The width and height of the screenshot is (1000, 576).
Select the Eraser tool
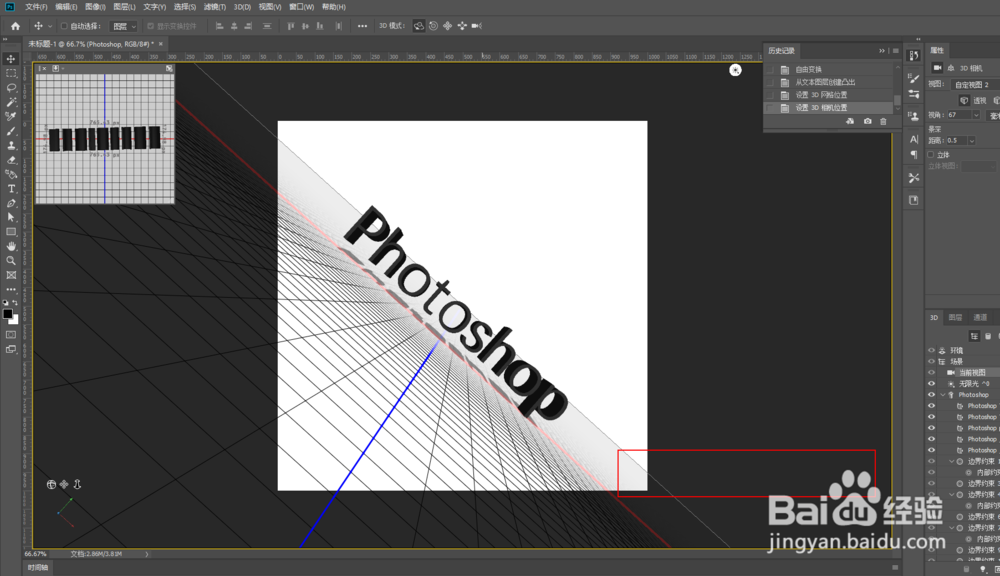tap(11, 160)
